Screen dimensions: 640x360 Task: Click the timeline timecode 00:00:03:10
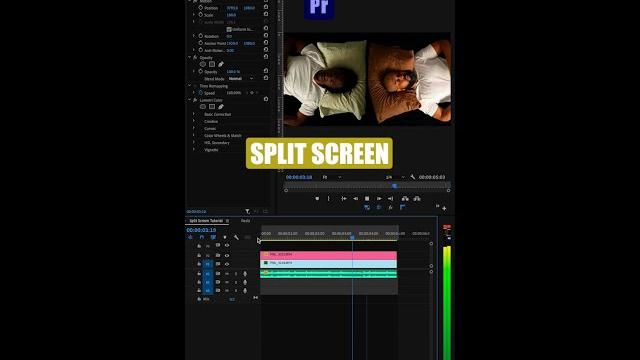pos(201,230)
